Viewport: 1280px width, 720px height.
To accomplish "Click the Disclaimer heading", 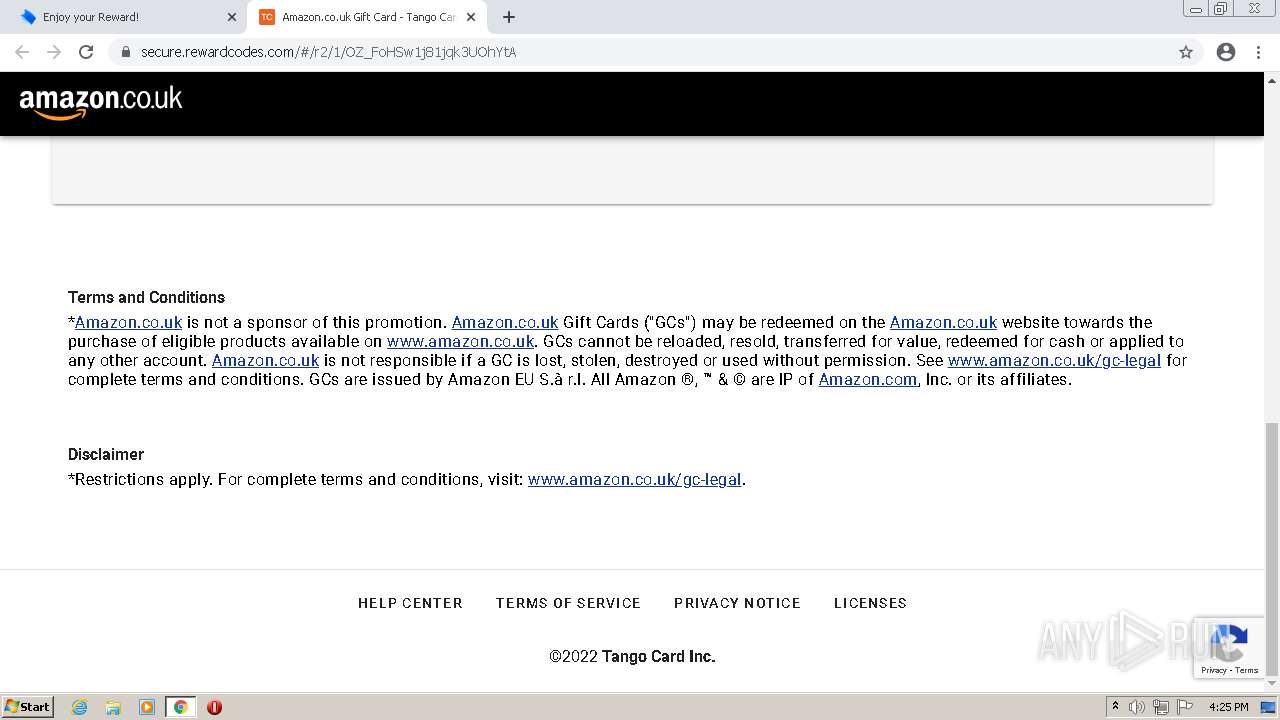I will [106, 454].
